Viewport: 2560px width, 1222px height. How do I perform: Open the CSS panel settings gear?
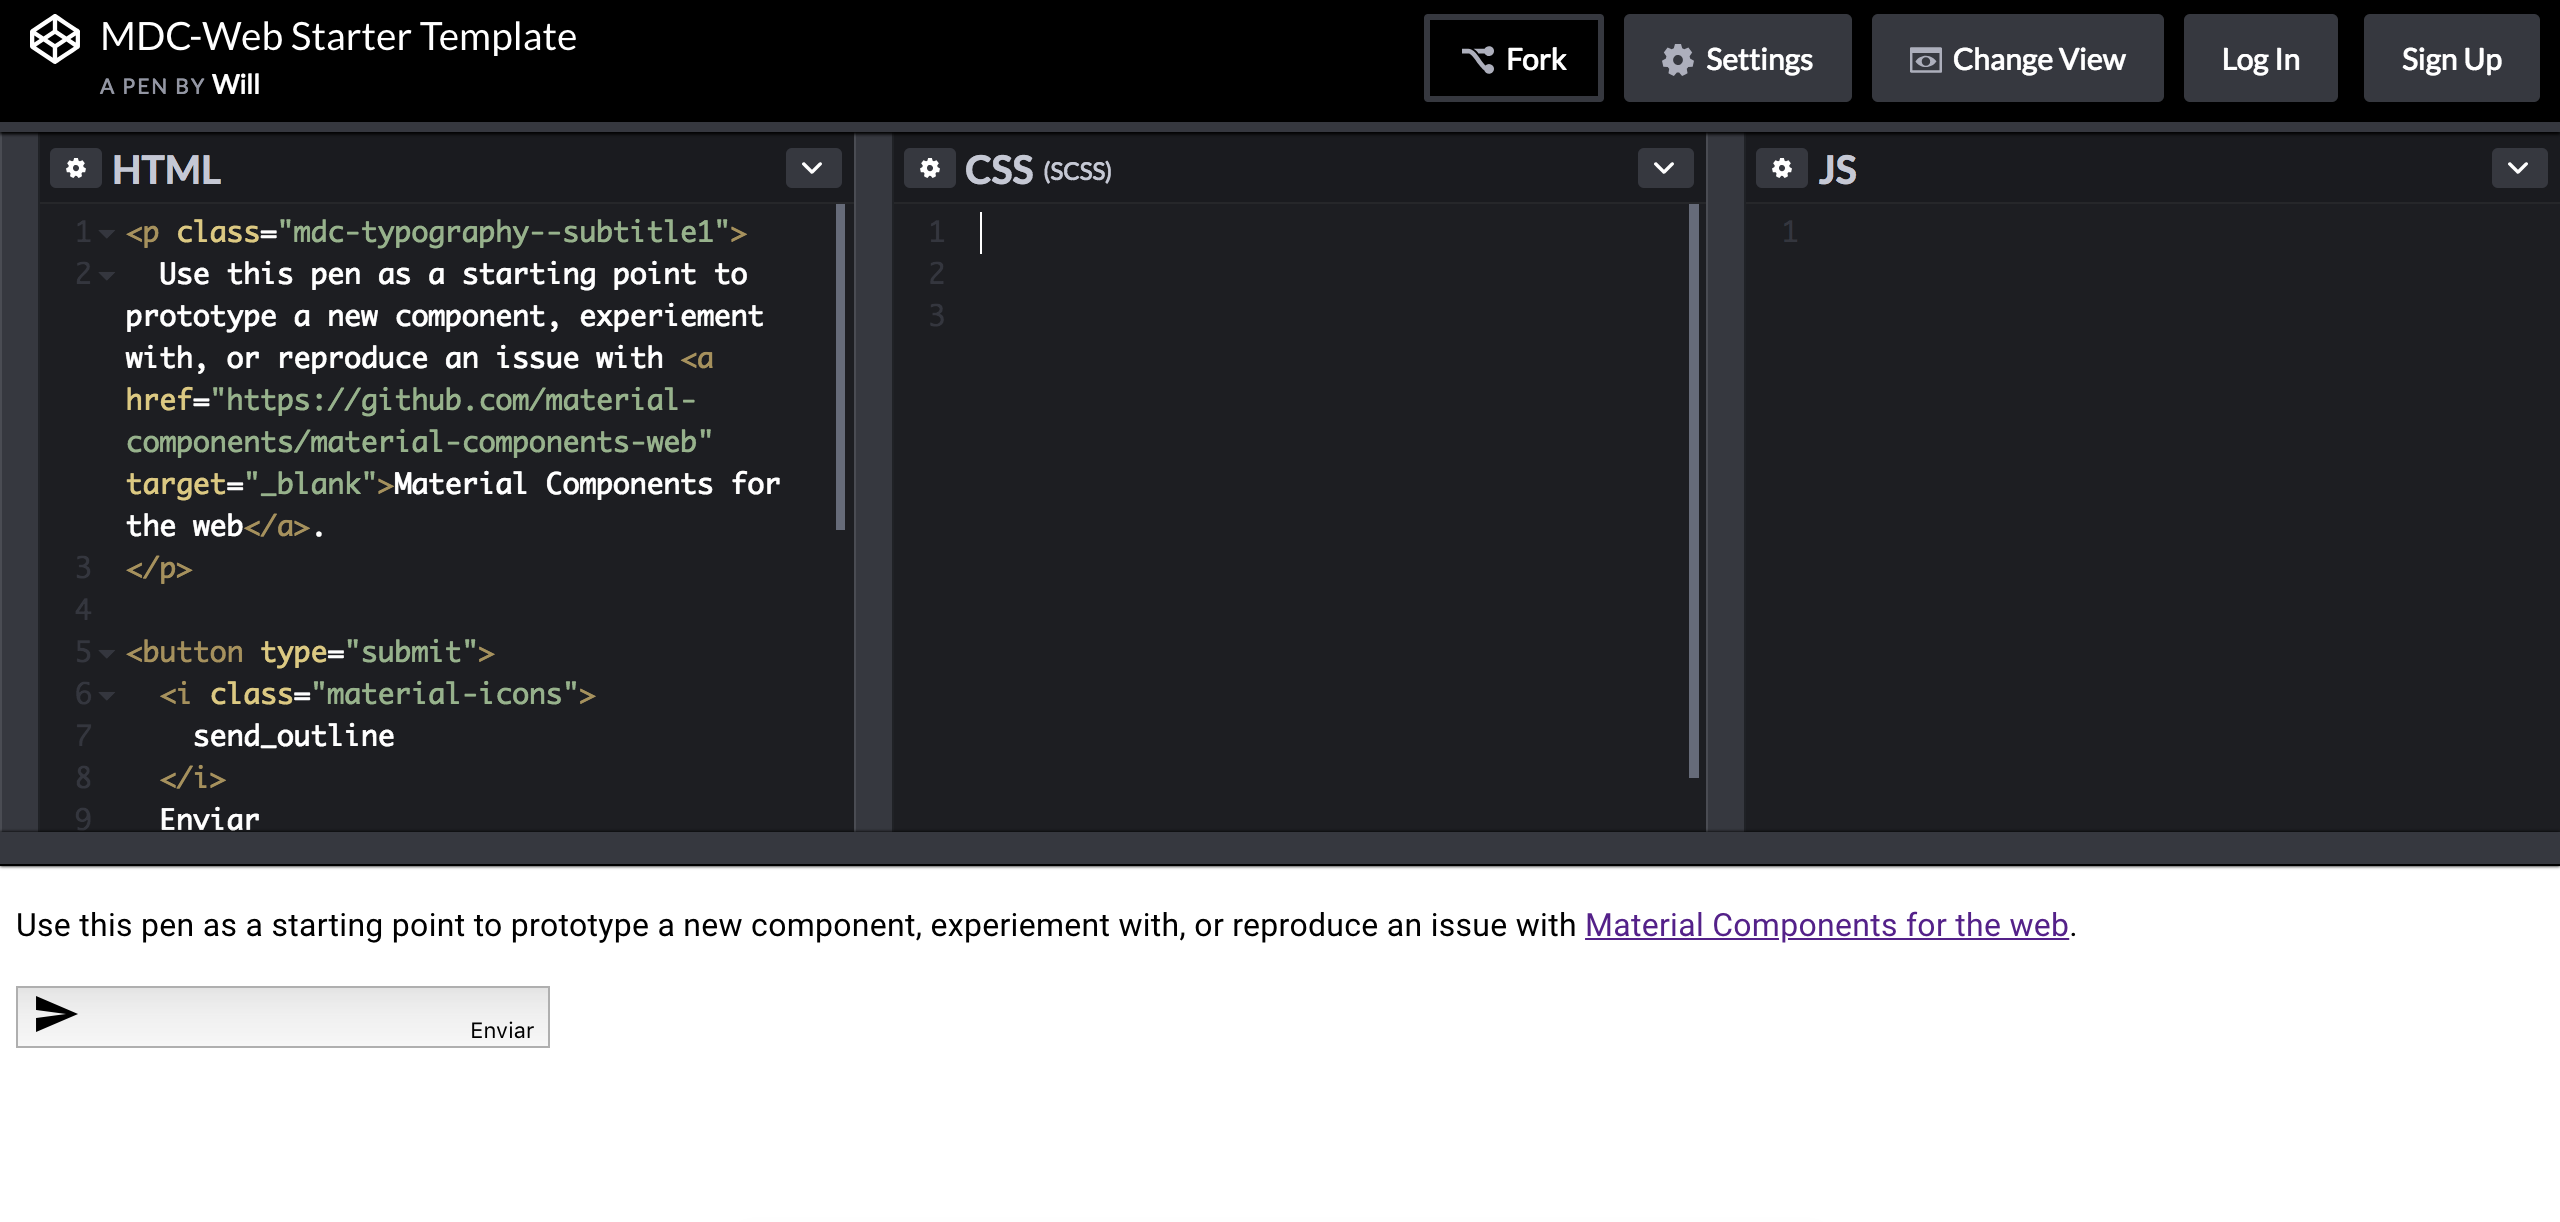click(930, 168)
